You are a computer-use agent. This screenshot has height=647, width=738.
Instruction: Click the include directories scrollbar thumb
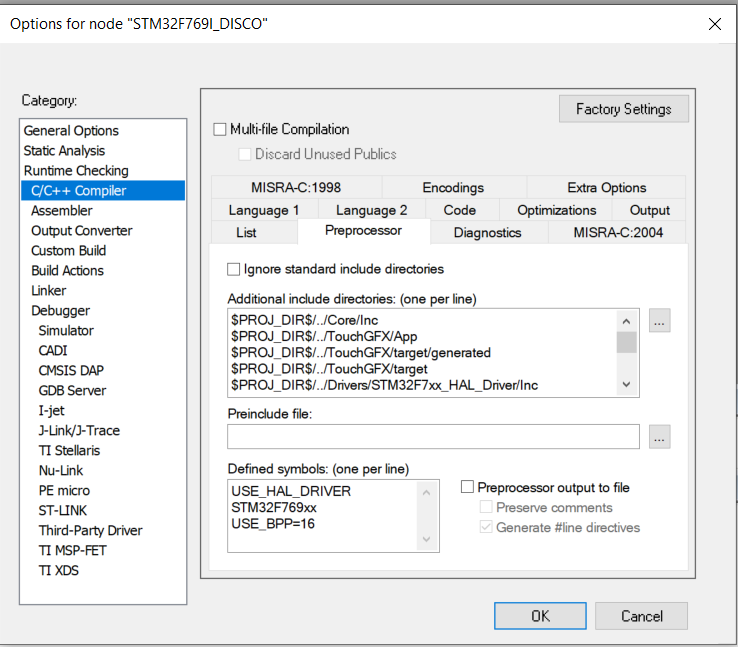(626, 342)
